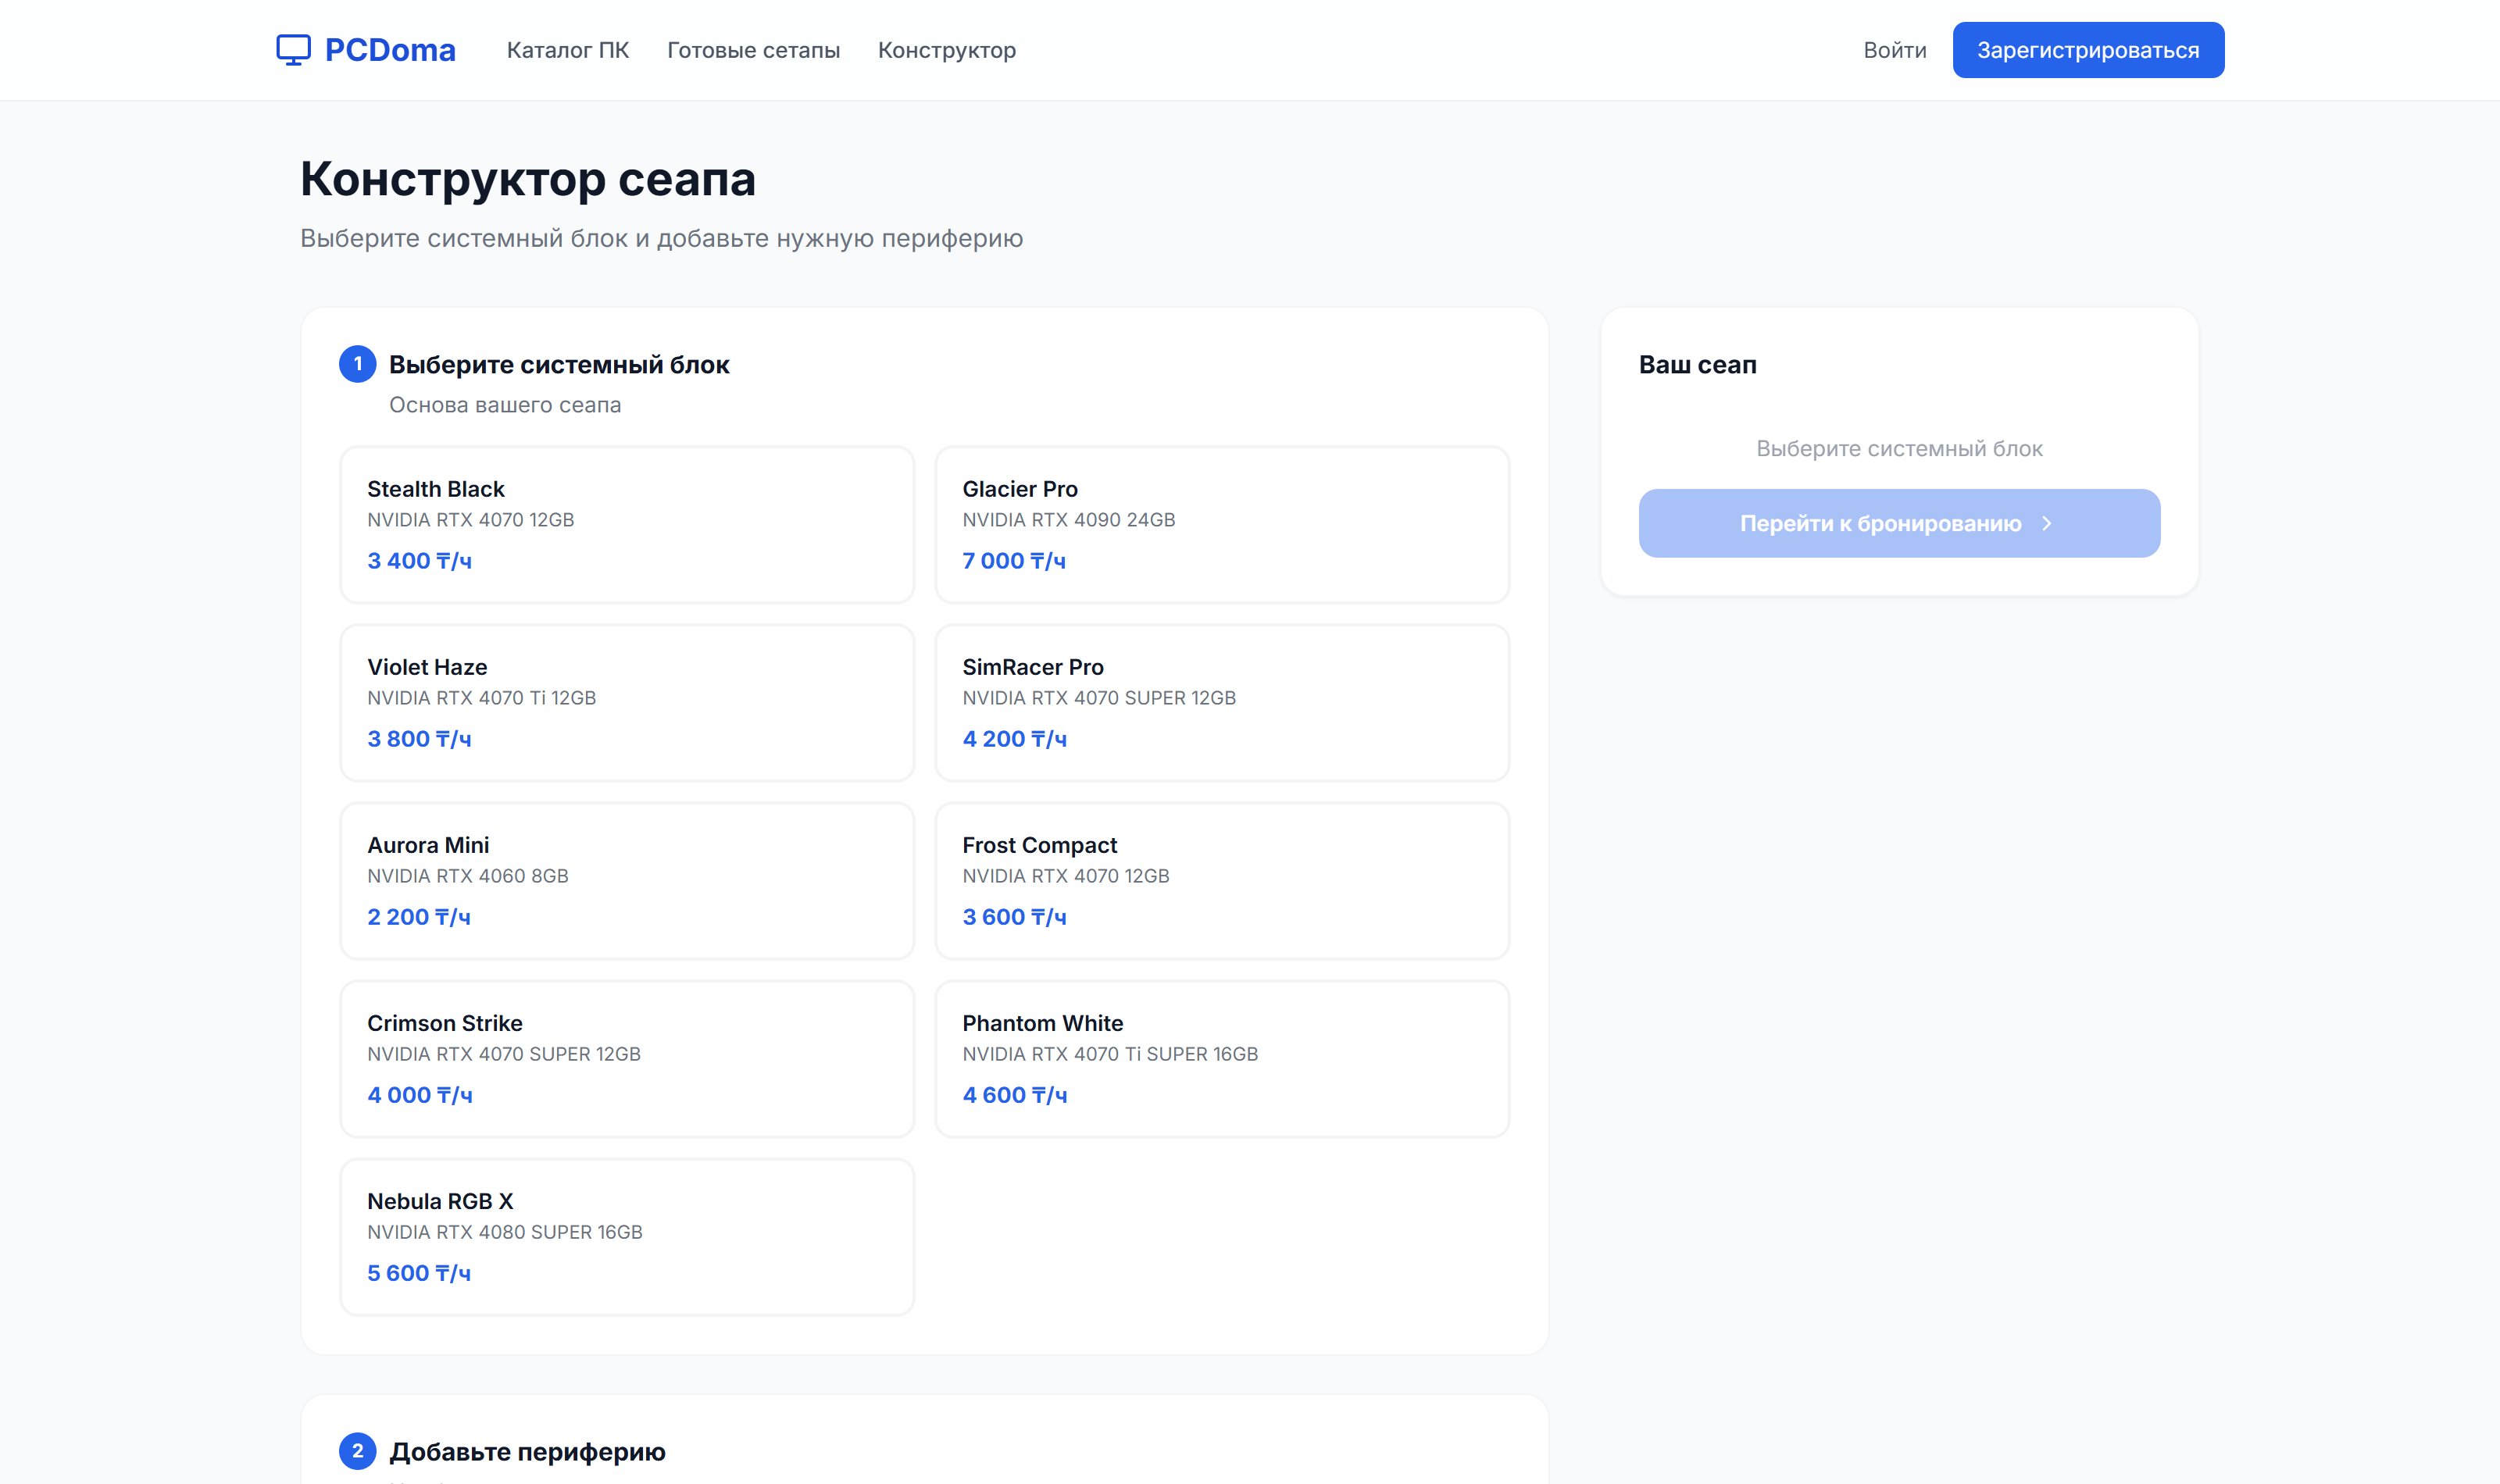Screen dimensions: 2500x1484
Task: Select the Glacier Pro system unit card
Action: tap(1222, 525)
